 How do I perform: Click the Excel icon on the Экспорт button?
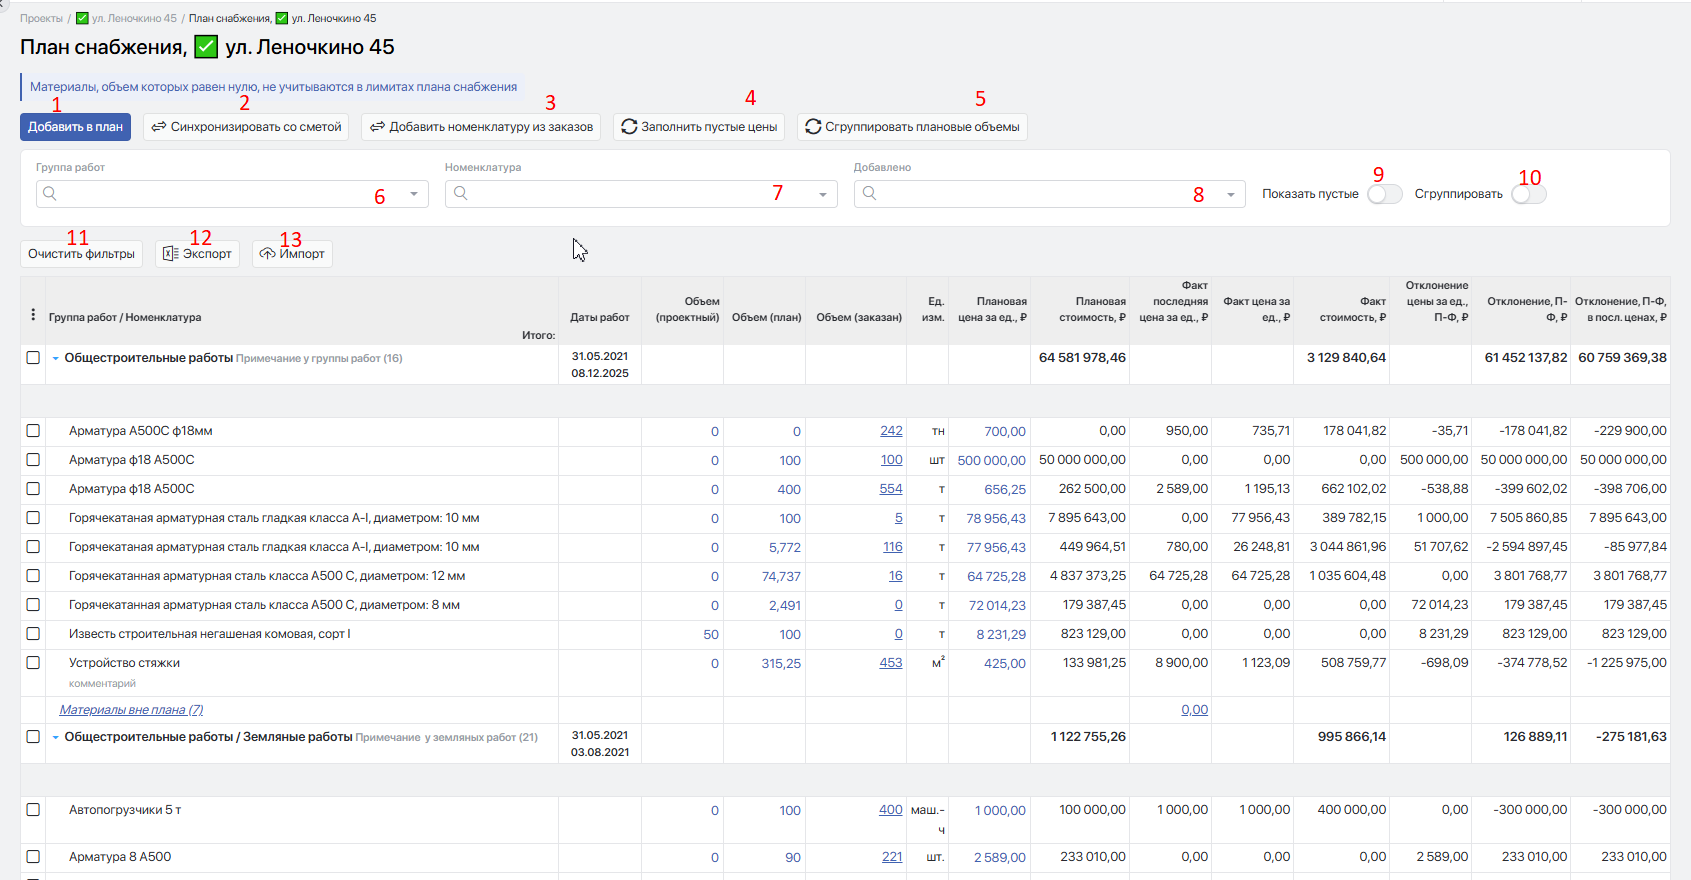pos(171,254)
